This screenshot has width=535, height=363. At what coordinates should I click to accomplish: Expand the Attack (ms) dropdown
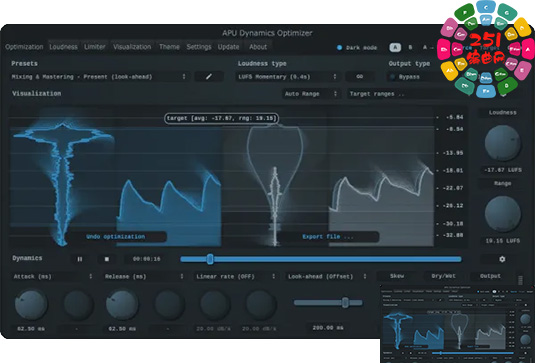[x=53, y=276]
